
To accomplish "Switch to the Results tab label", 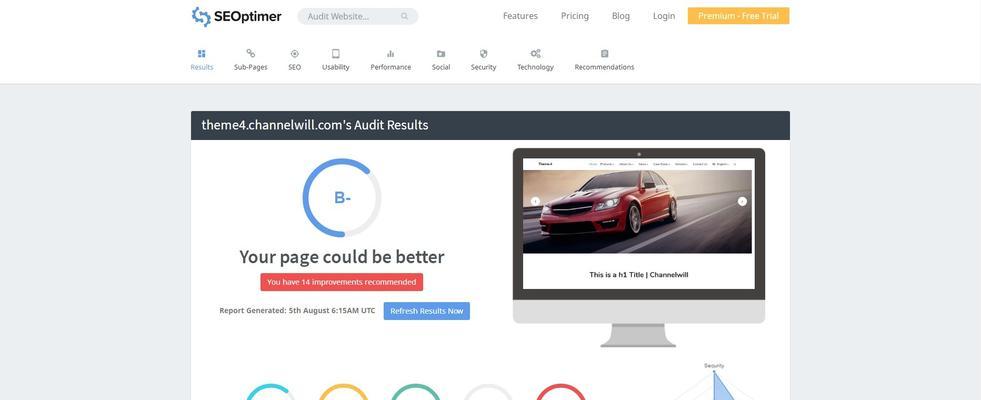I will [201, 67].
